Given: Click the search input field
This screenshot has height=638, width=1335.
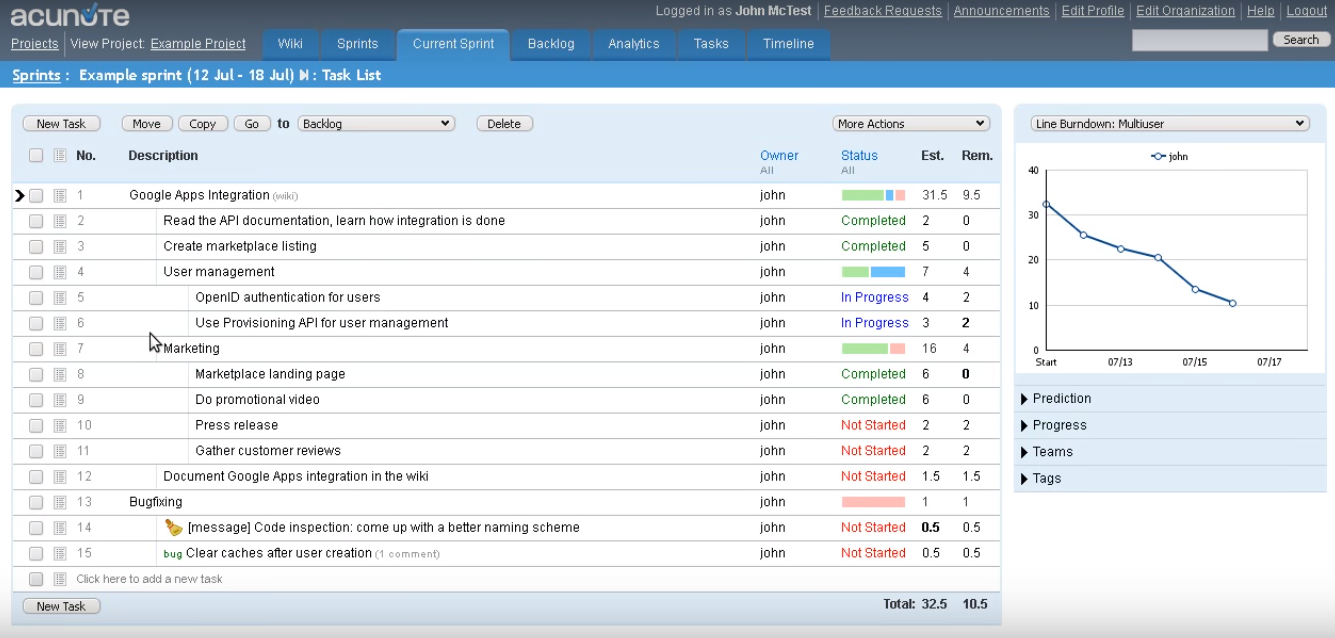Looking at the screenshot, I should [x=1199, y=40].
